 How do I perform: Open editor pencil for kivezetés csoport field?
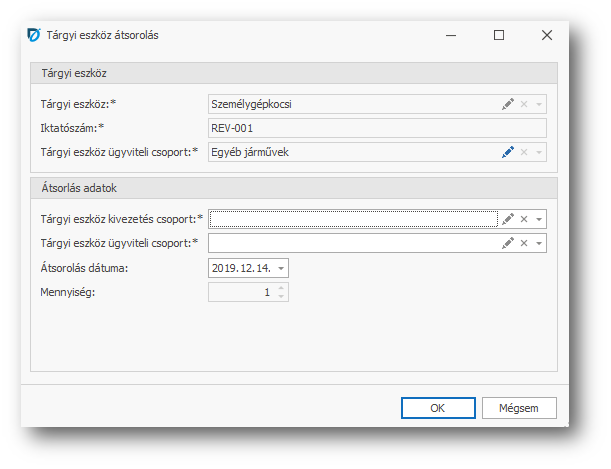[508, 219]
